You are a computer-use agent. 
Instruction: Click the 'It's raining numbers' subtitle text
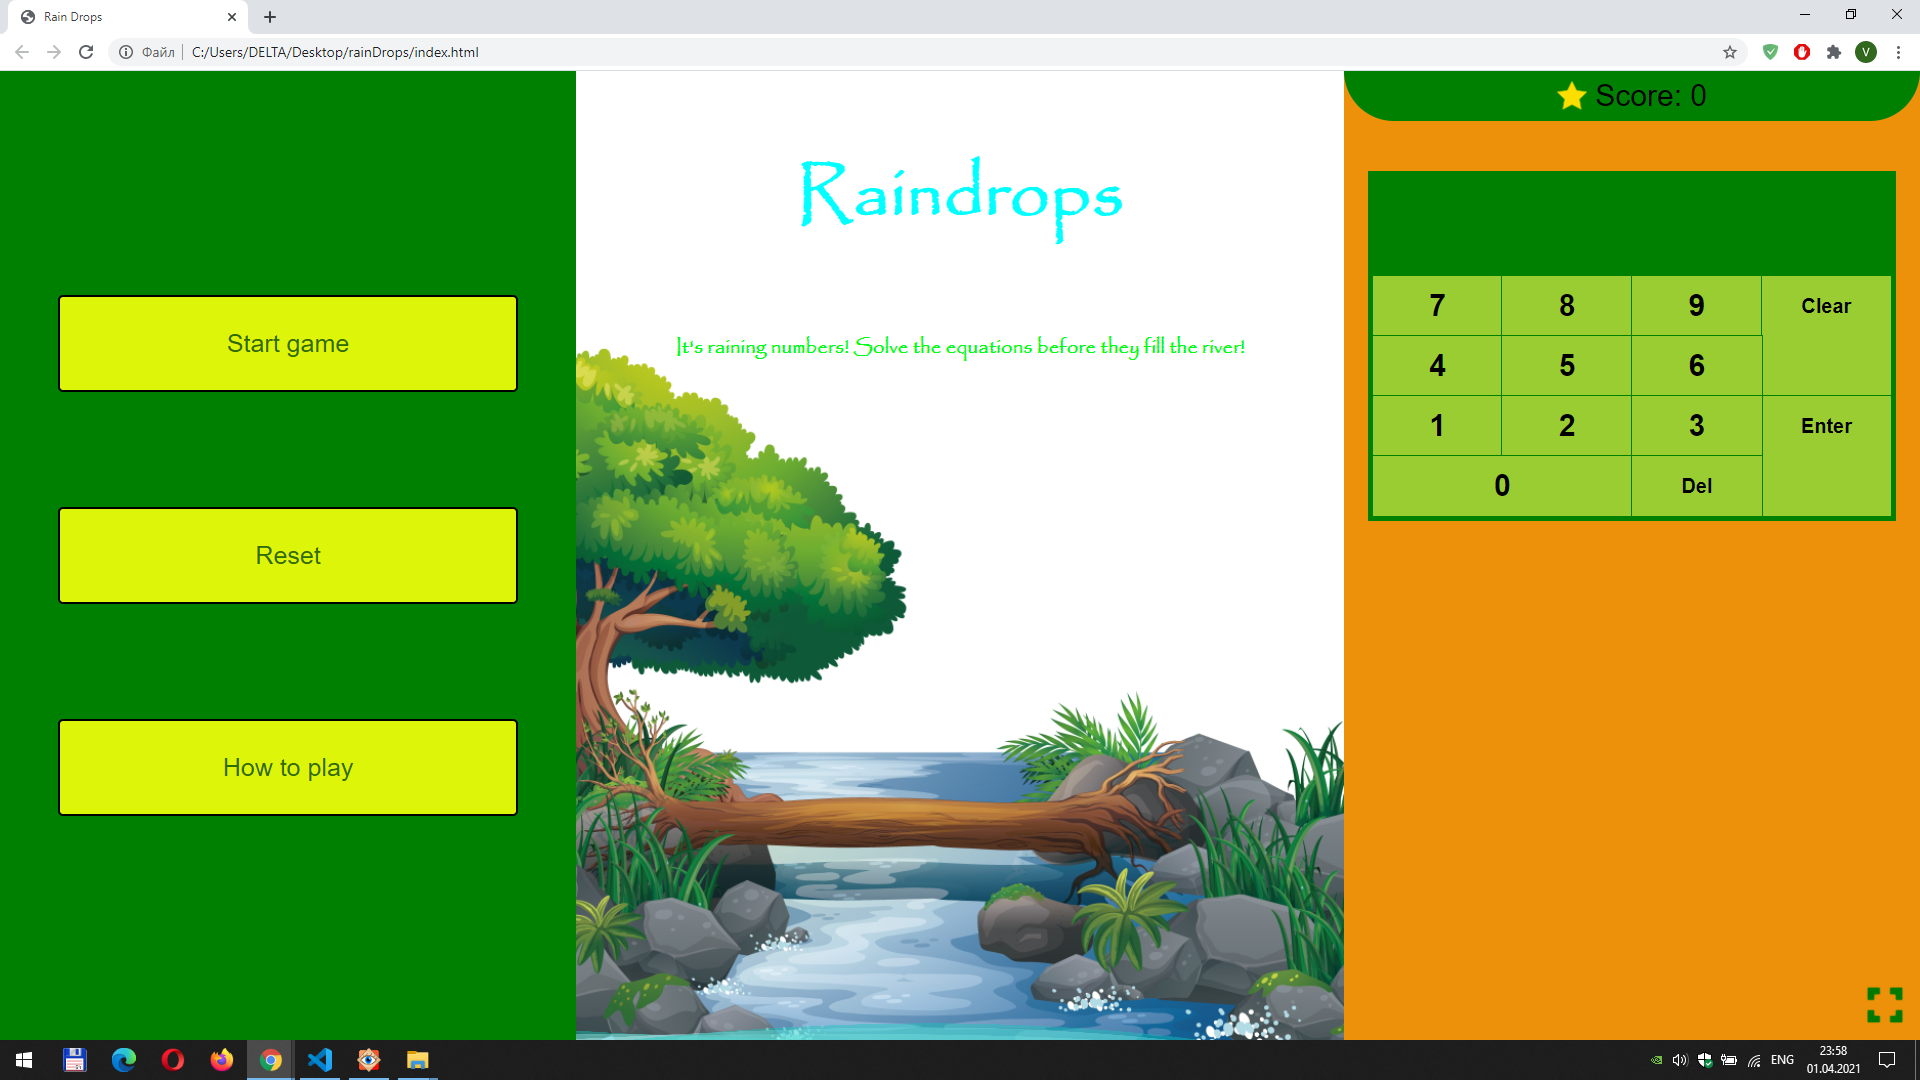(960, 347)
